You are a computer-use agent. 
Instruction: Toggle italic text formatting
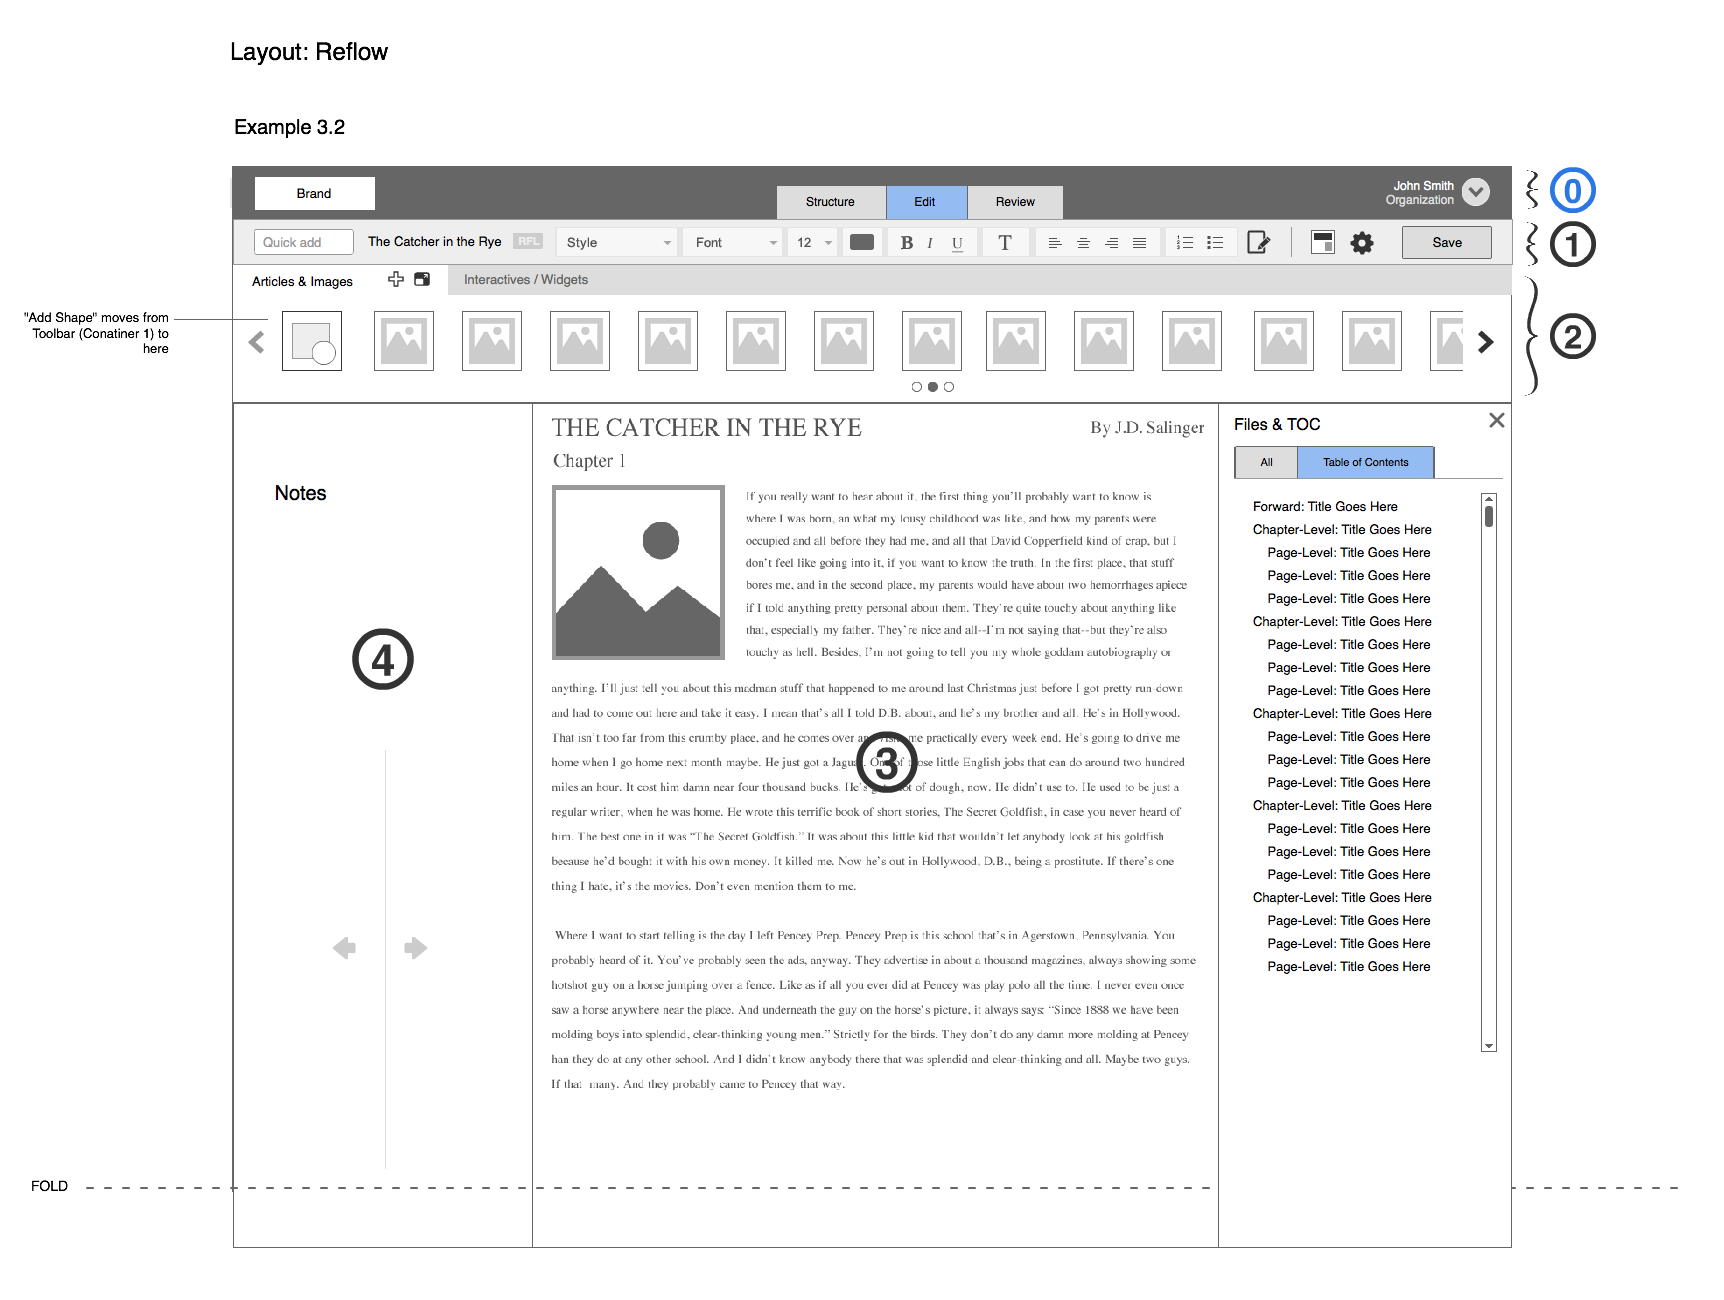pos(930,243)
